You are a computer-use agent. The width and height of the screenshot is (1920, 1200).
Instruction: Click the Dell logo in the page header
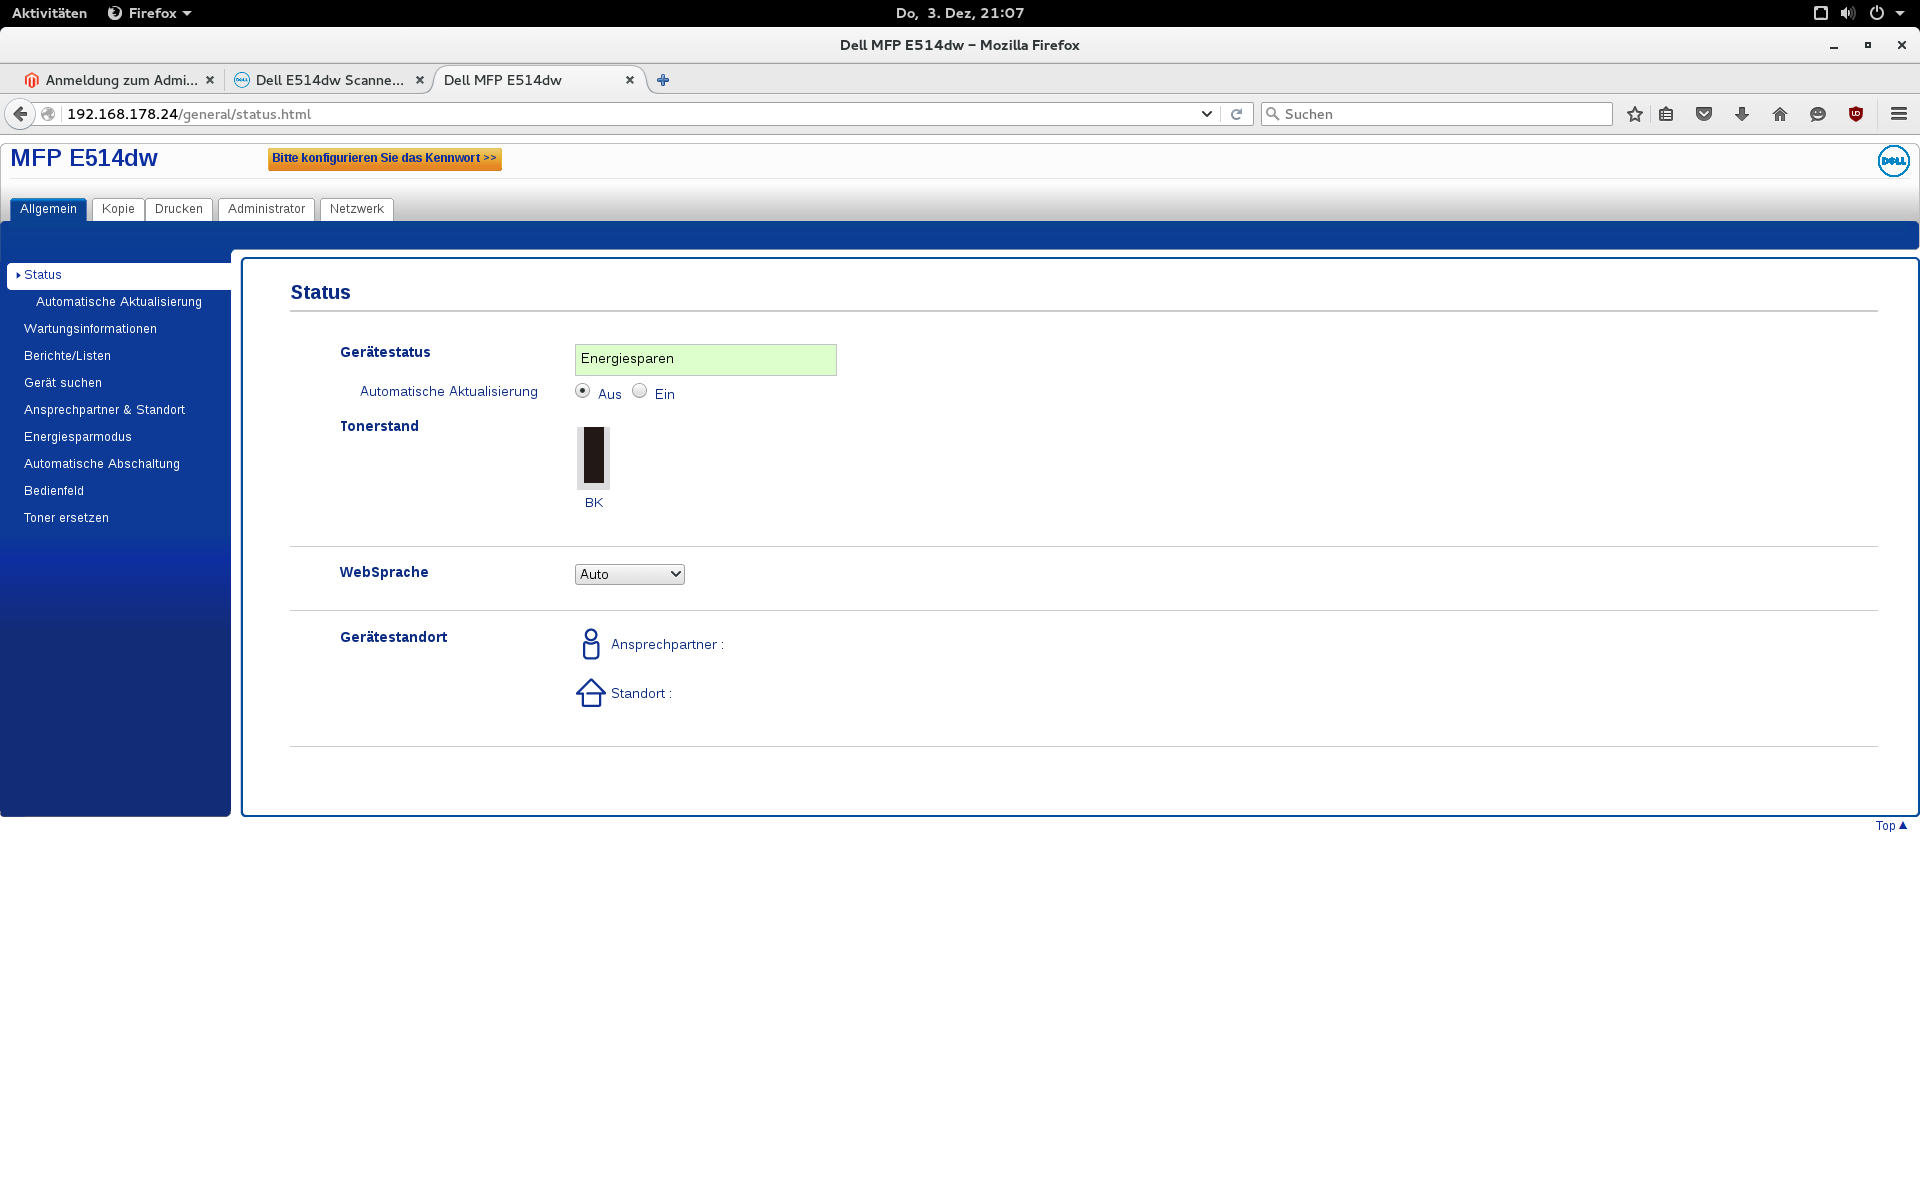pyautogui.click(x=1893, y=161)
